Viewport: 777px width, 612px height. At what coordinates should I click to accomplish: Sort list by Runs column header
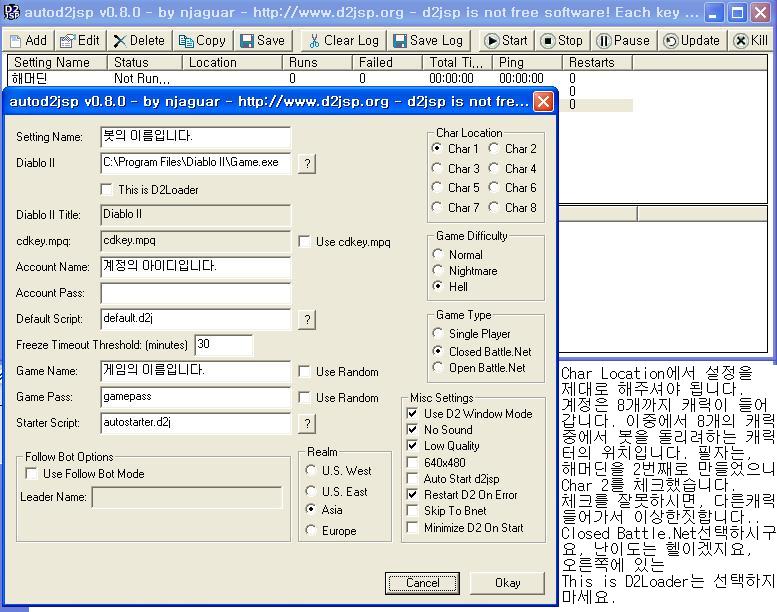coord(317,62)
